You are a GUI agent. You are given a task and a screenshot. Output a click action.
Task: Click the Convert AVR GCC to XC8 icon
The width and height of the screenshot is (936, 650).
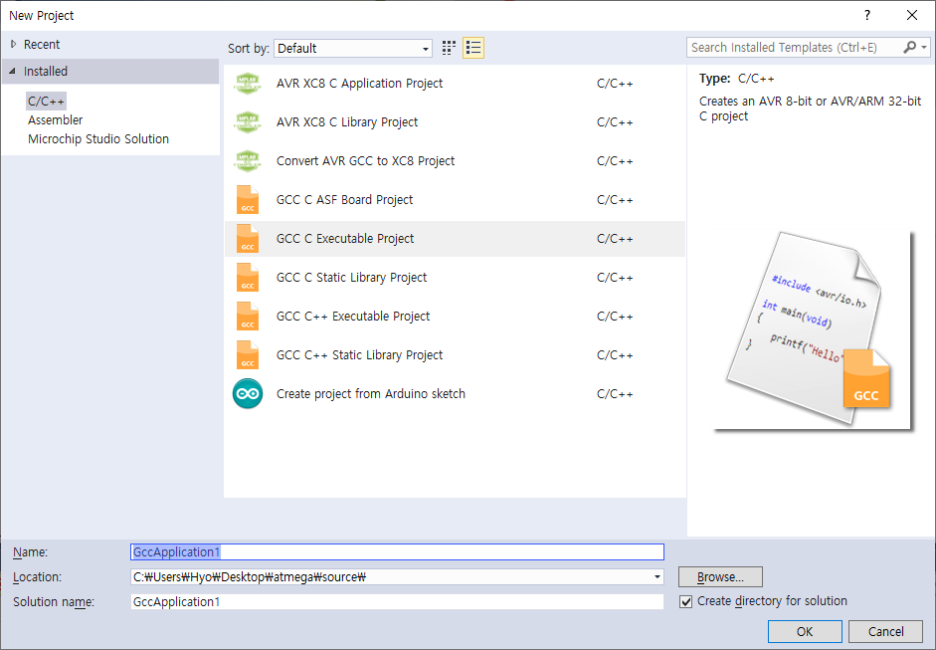click(x=248, y=161)
